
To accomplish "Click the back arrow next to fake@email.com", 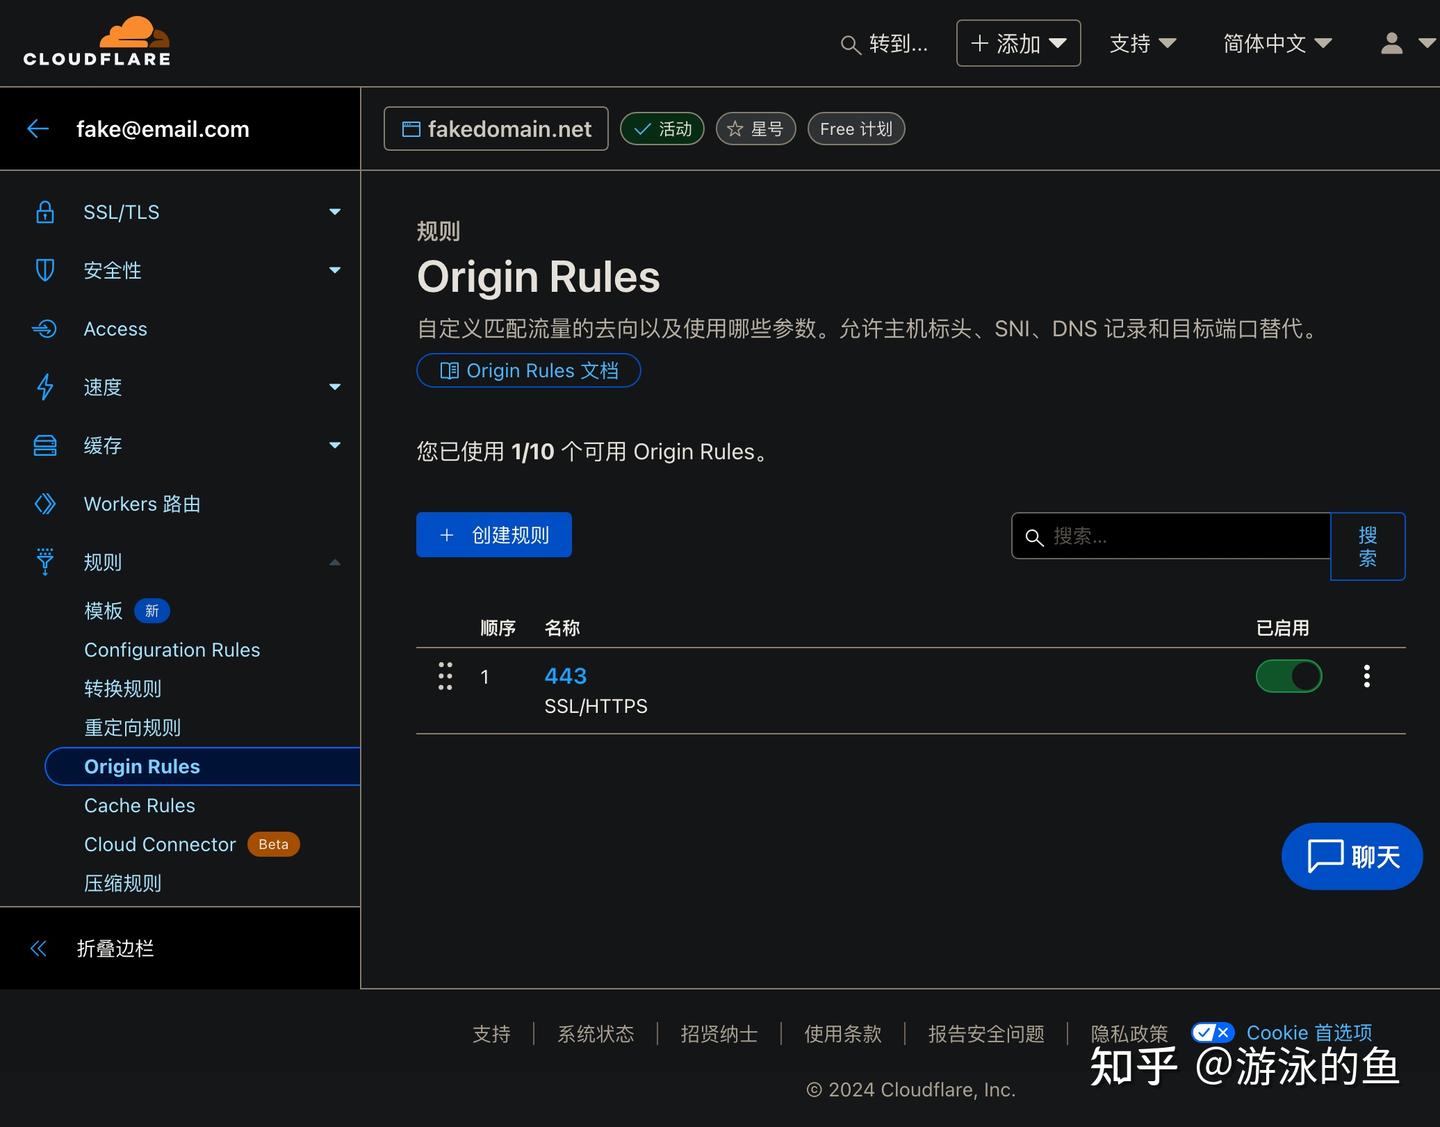I will pyautogui.click(x=37, y=128).
